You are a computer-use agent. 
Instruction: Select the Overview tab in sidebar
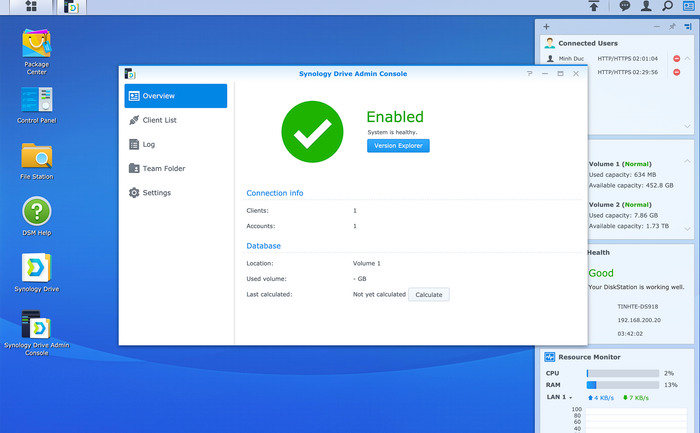coord(175,96)
